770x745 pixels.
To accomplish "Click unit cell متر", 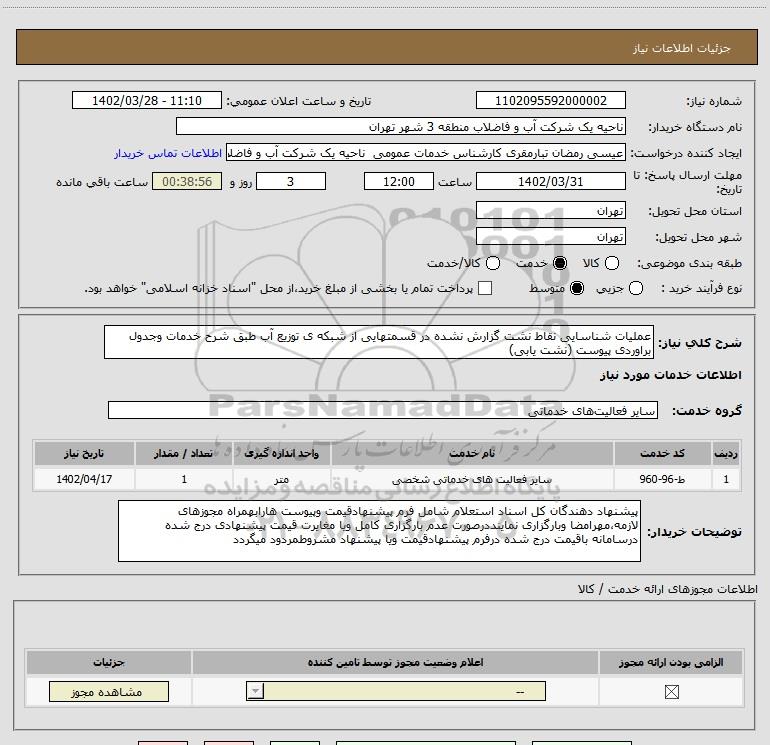I will click(281, 479).
